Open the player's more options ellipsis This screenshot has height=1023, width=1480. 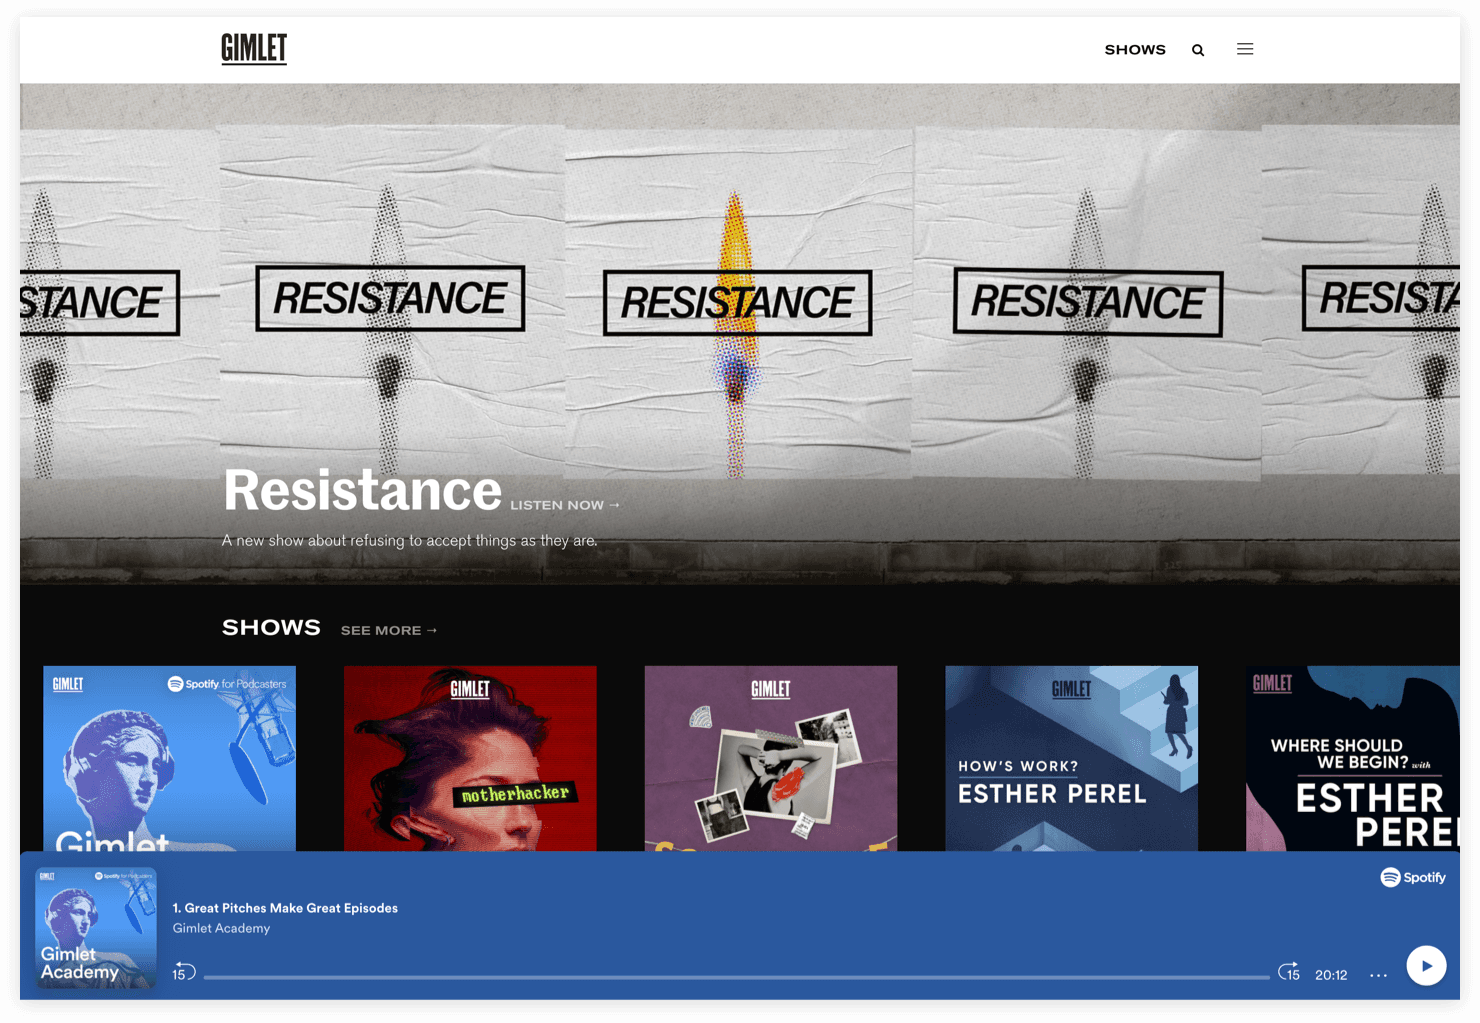coord(1378,975)
